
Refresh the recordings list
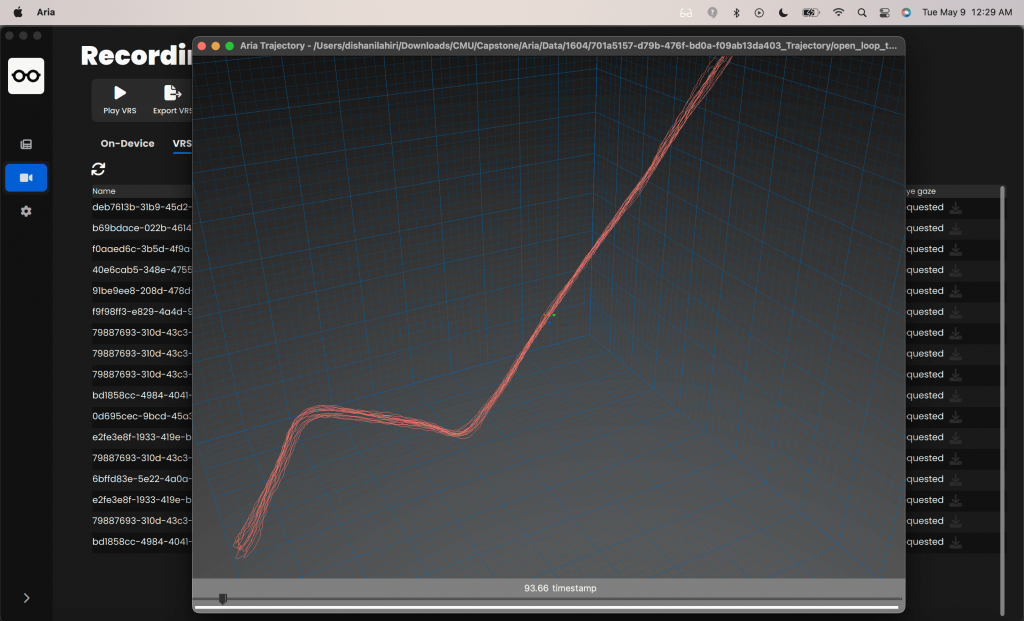pos(99,169)
